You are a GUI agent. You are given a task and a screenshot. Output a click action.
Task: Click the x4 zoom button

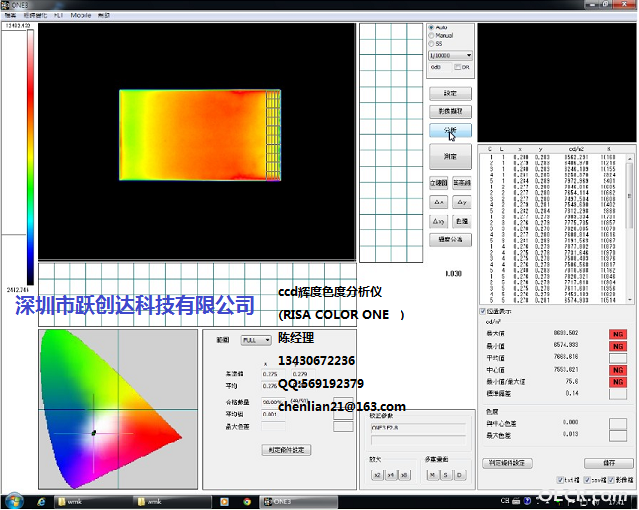(x=391, y=475)
